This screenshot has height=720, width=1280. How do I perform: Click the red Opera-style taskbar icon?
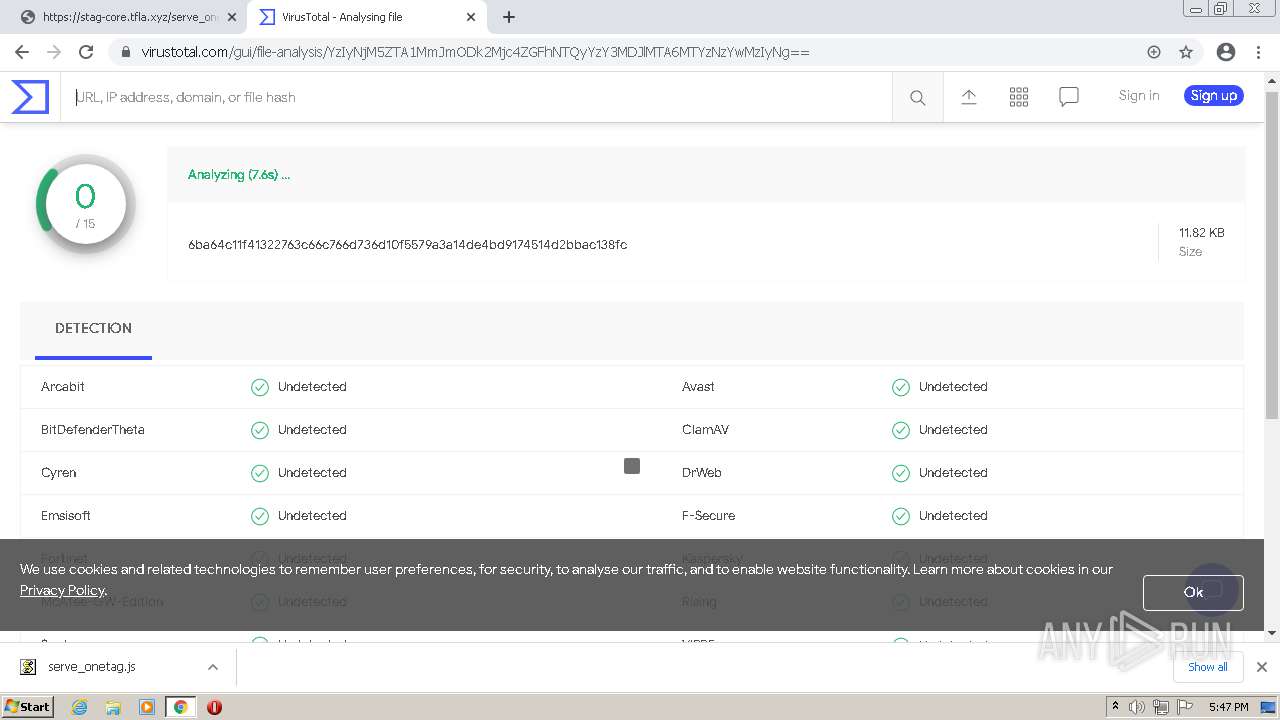pos(214,707)
